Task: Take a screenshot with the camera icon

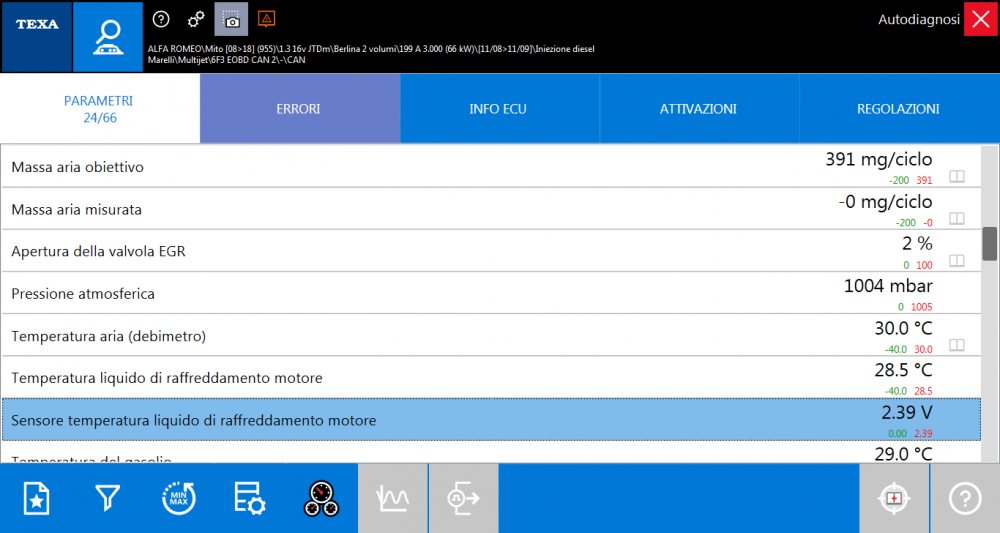Action: (231, 19)
